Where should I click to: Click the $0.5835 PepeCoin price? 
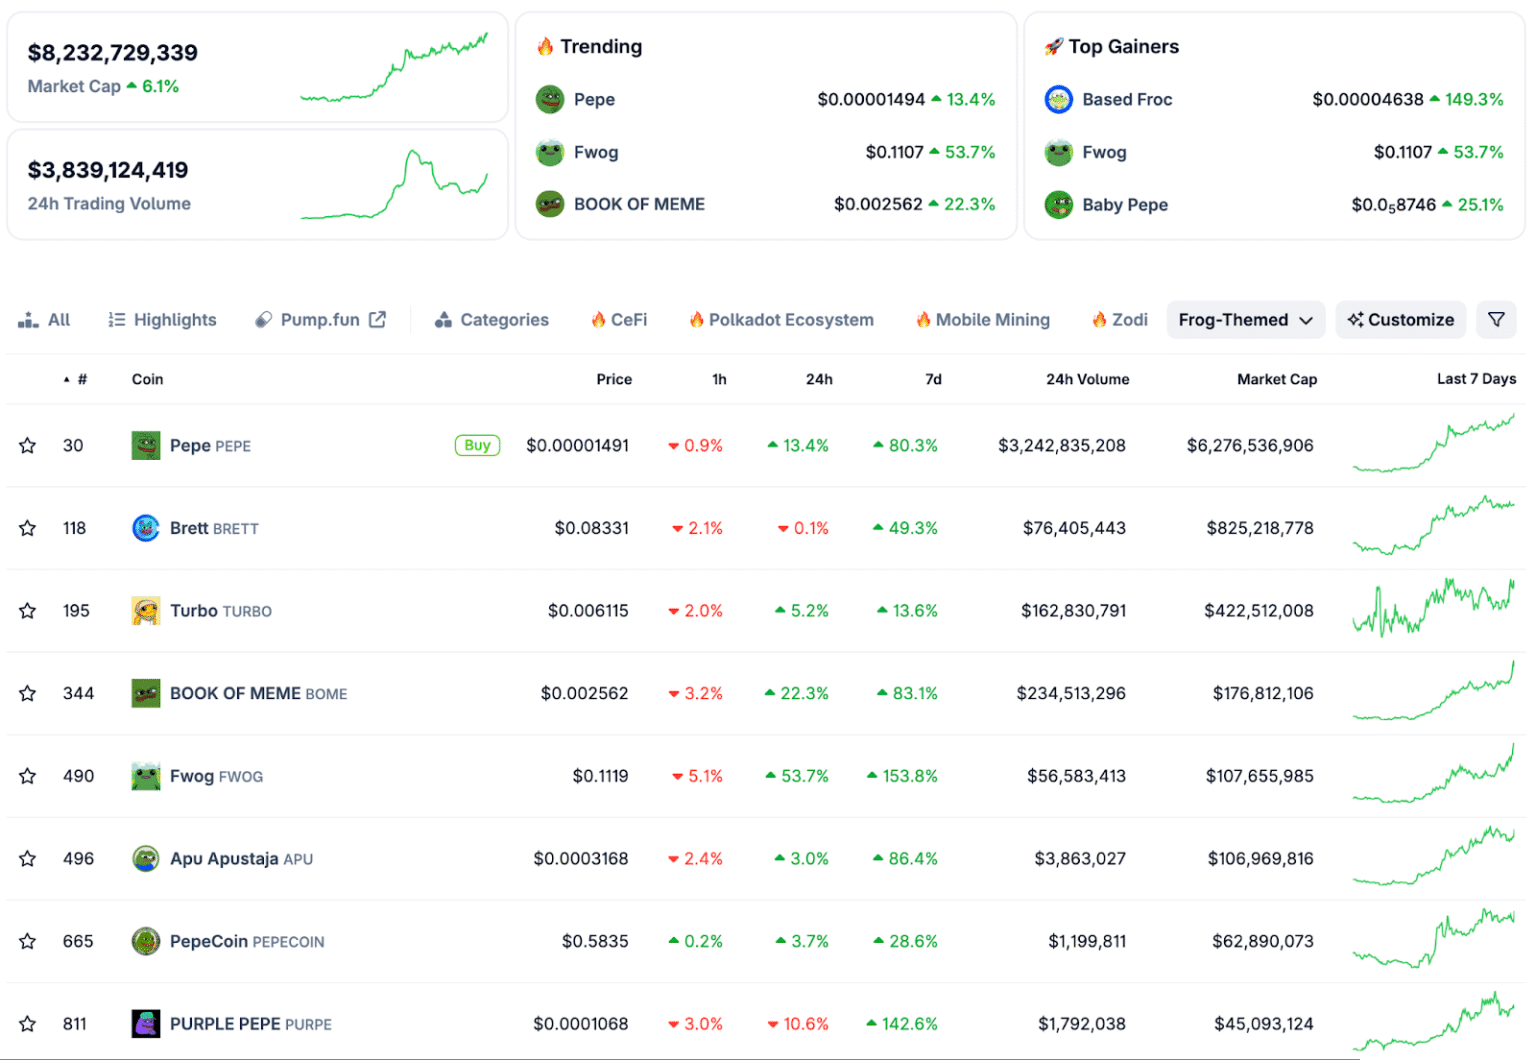[x=595, y=941]
